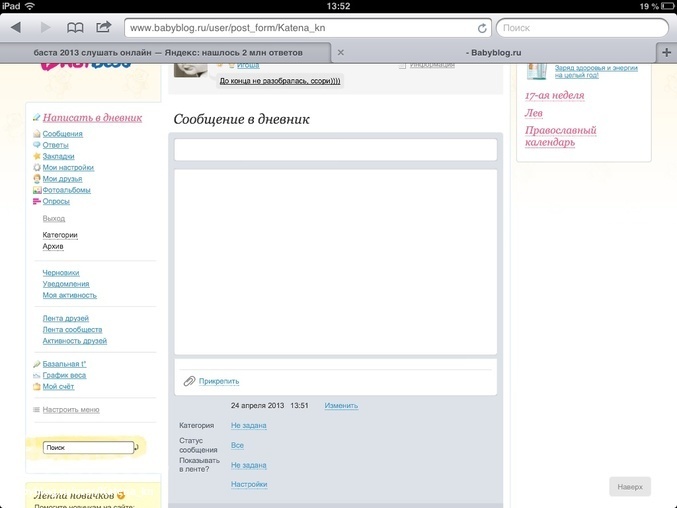Open the message status 'Все' selector
Image resolution: width=677 pixels, height=508 pixels.
point(237,445)
